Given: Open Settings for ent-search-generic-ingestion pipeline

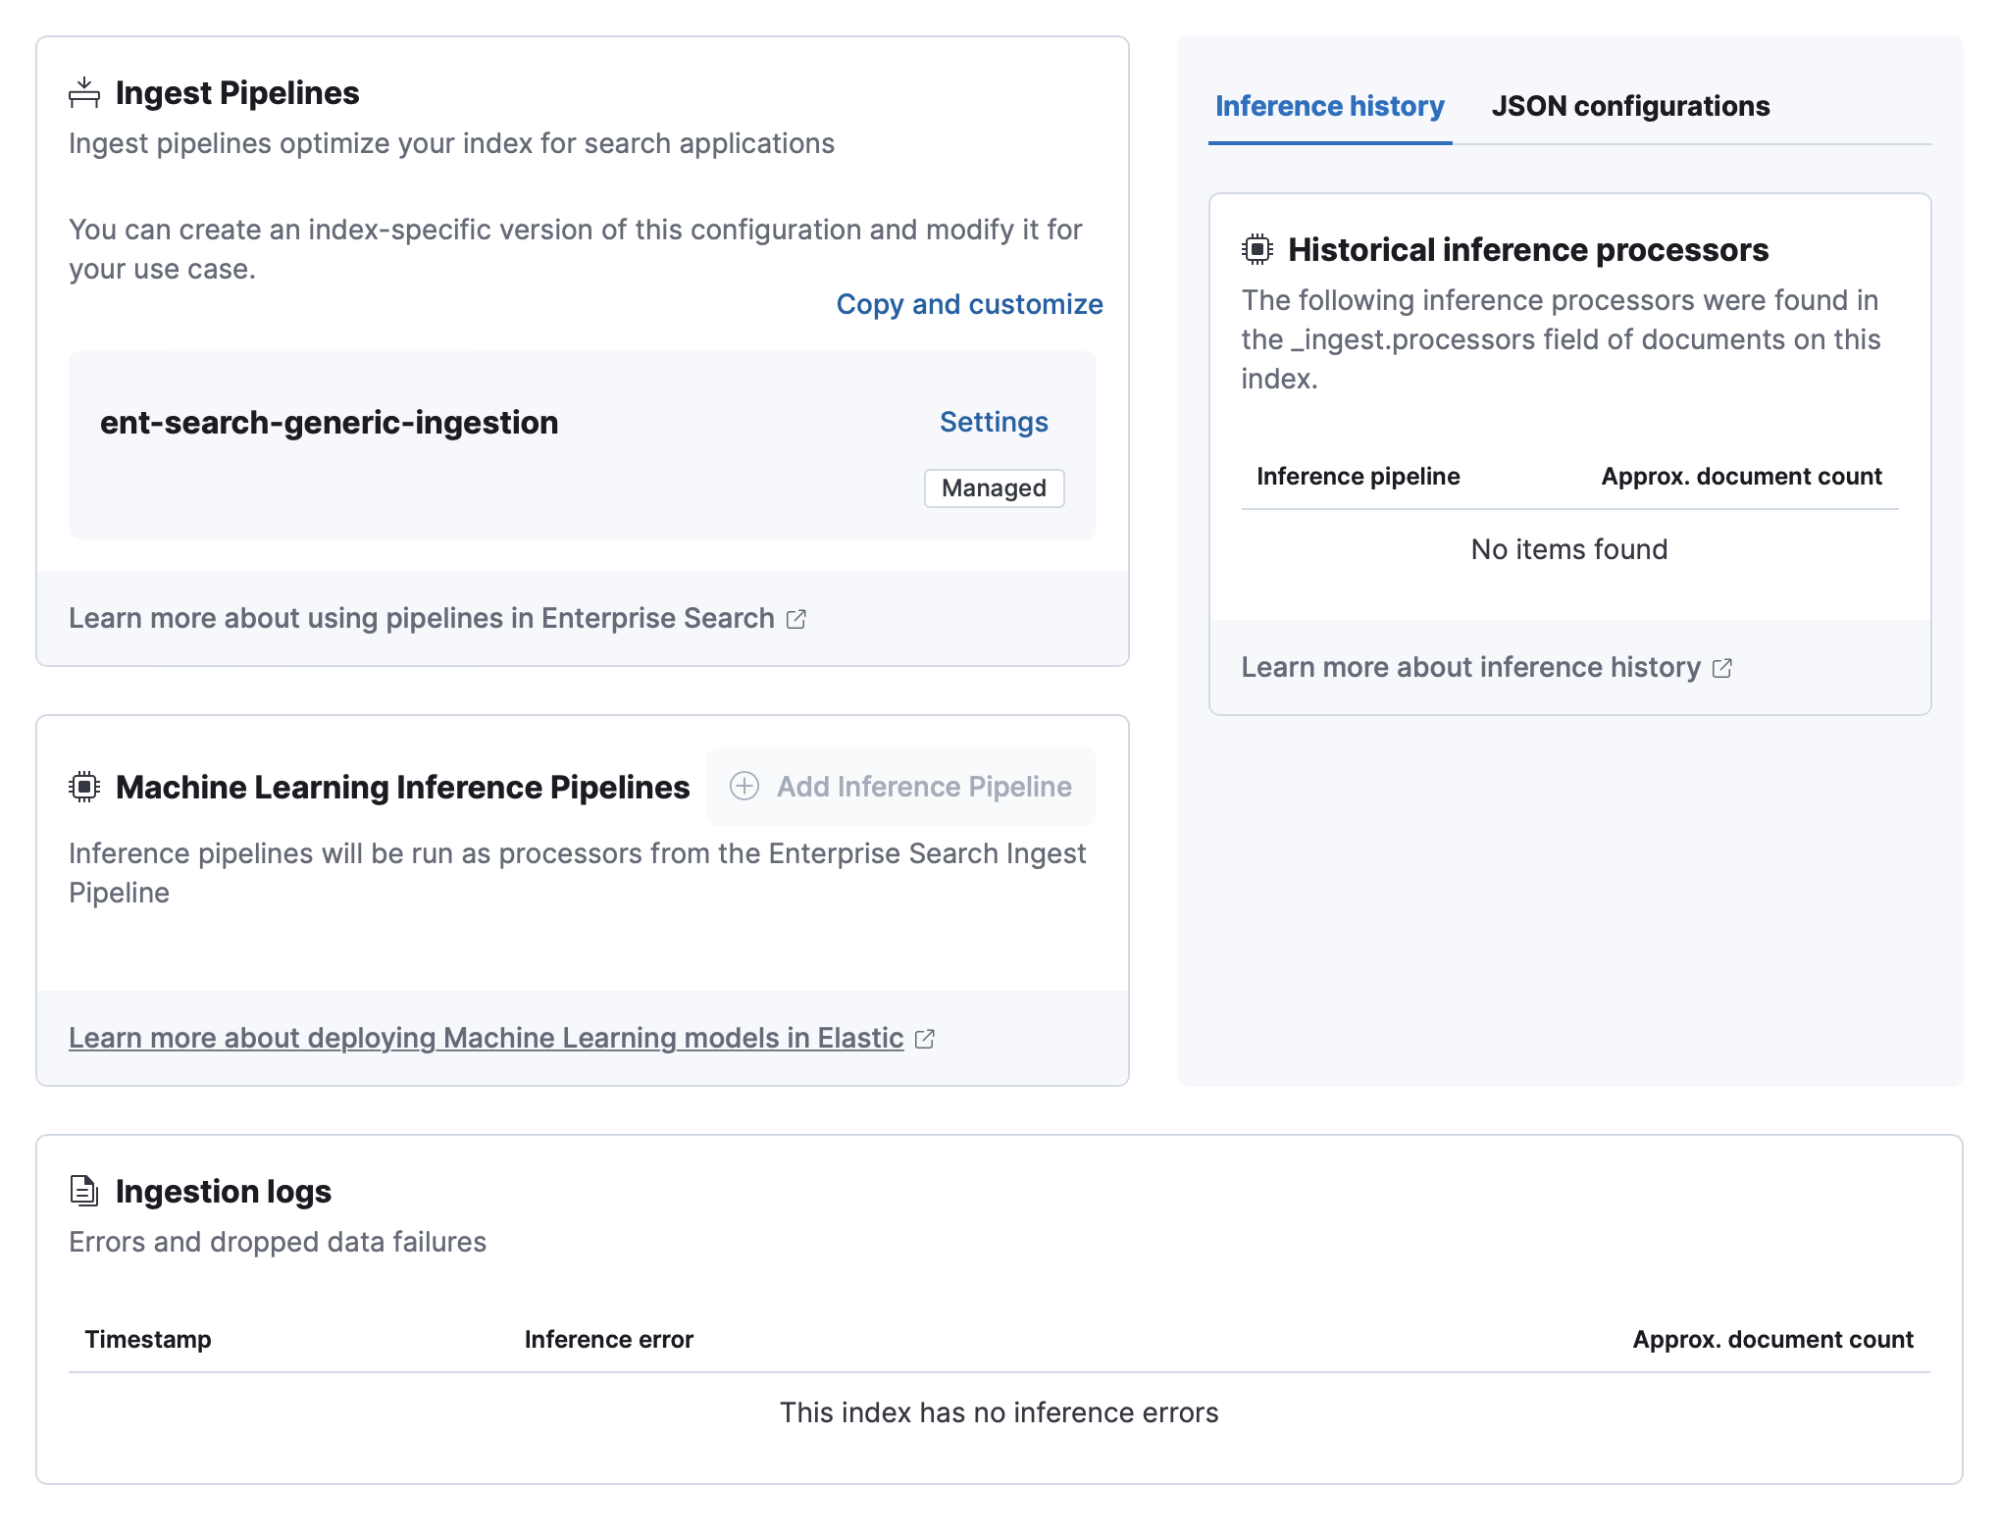Looking at the screenshot, I should [993, 422].
